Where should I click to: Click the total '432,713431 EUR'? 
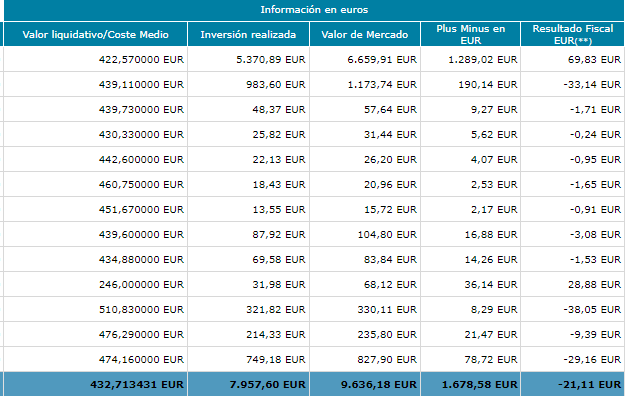point(95,385)
